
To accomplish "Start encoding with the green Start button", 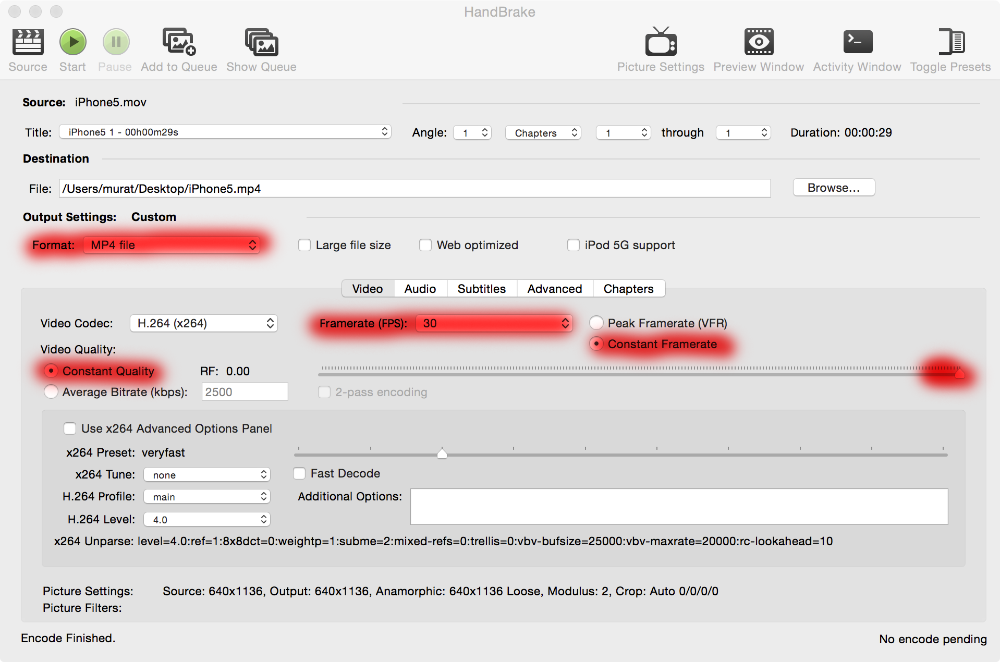I will [73, 42].
